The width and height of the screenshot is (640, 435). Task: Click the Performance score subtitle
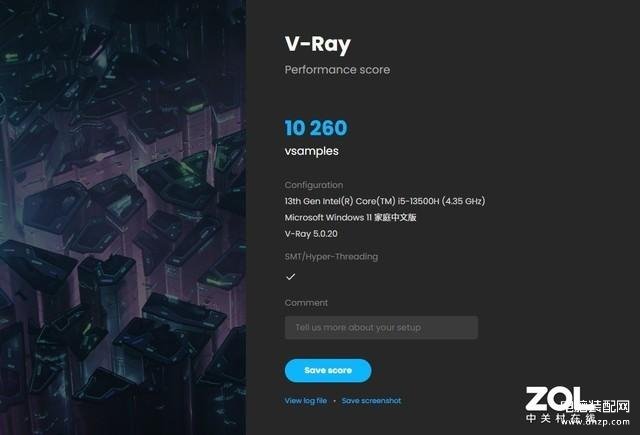pyautogui.click(x=337, y=70)
